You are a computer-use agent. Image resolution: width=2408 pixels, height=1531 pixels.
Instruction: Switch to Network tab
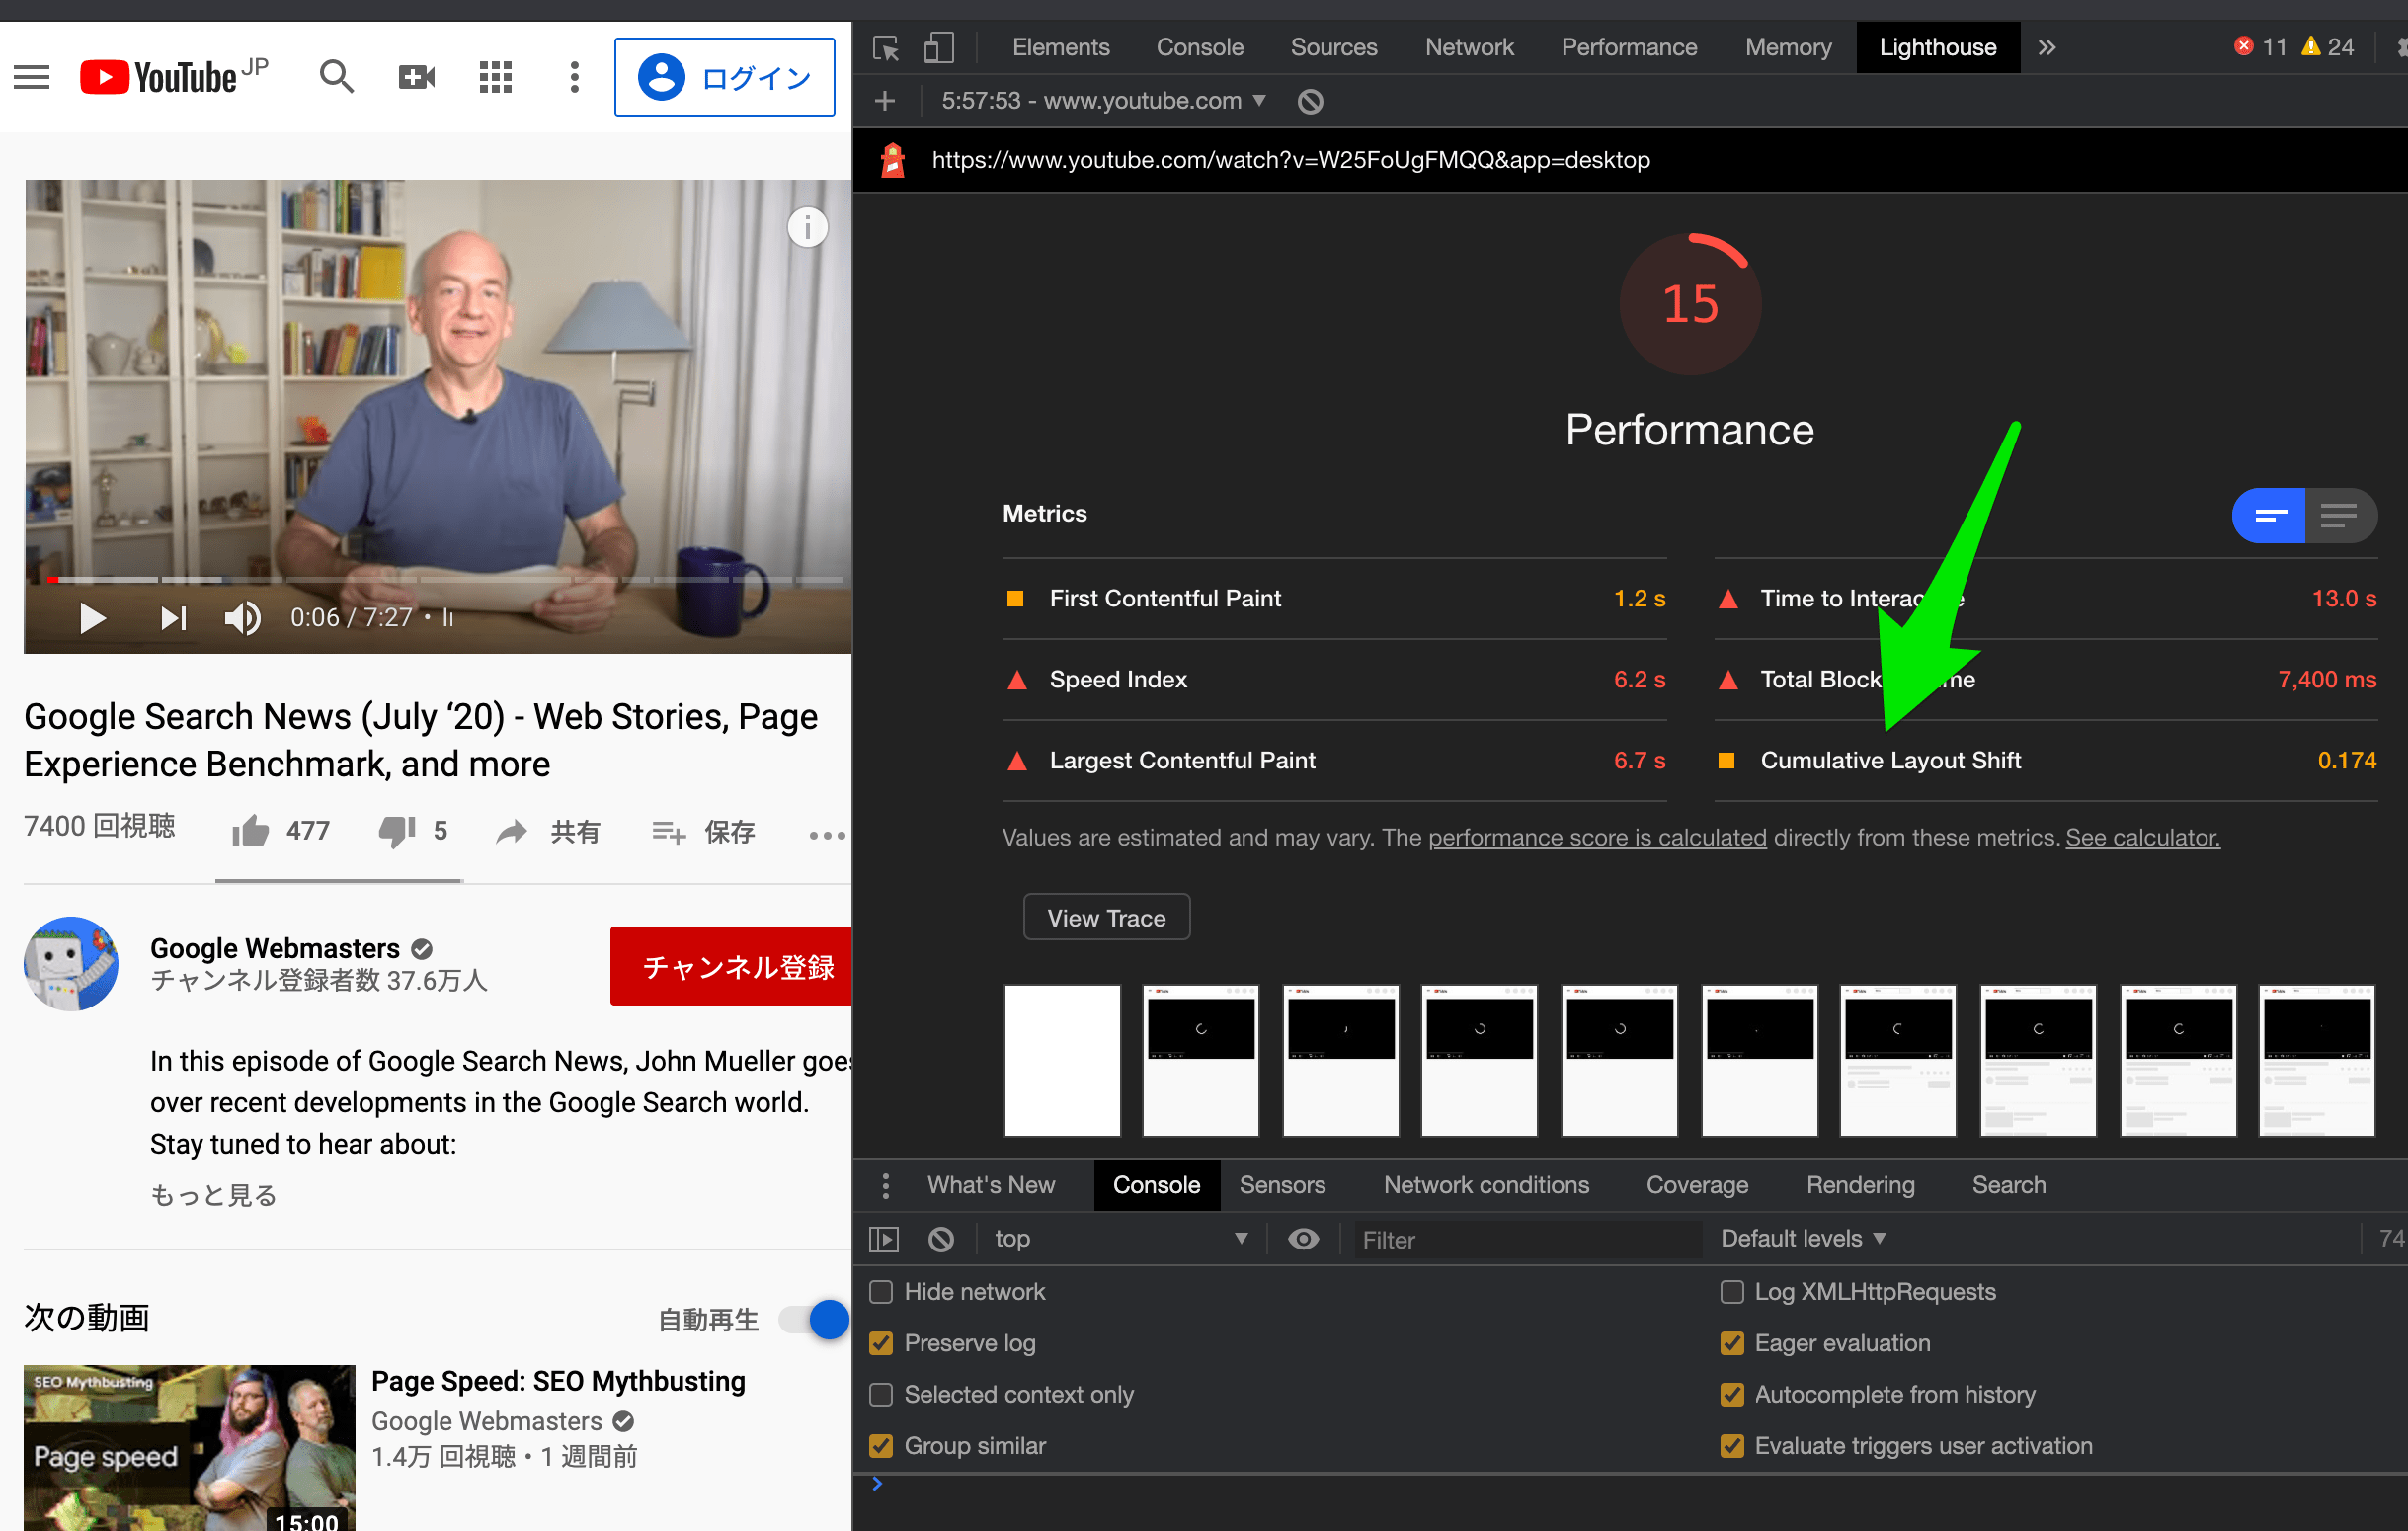coord(1469,47)
